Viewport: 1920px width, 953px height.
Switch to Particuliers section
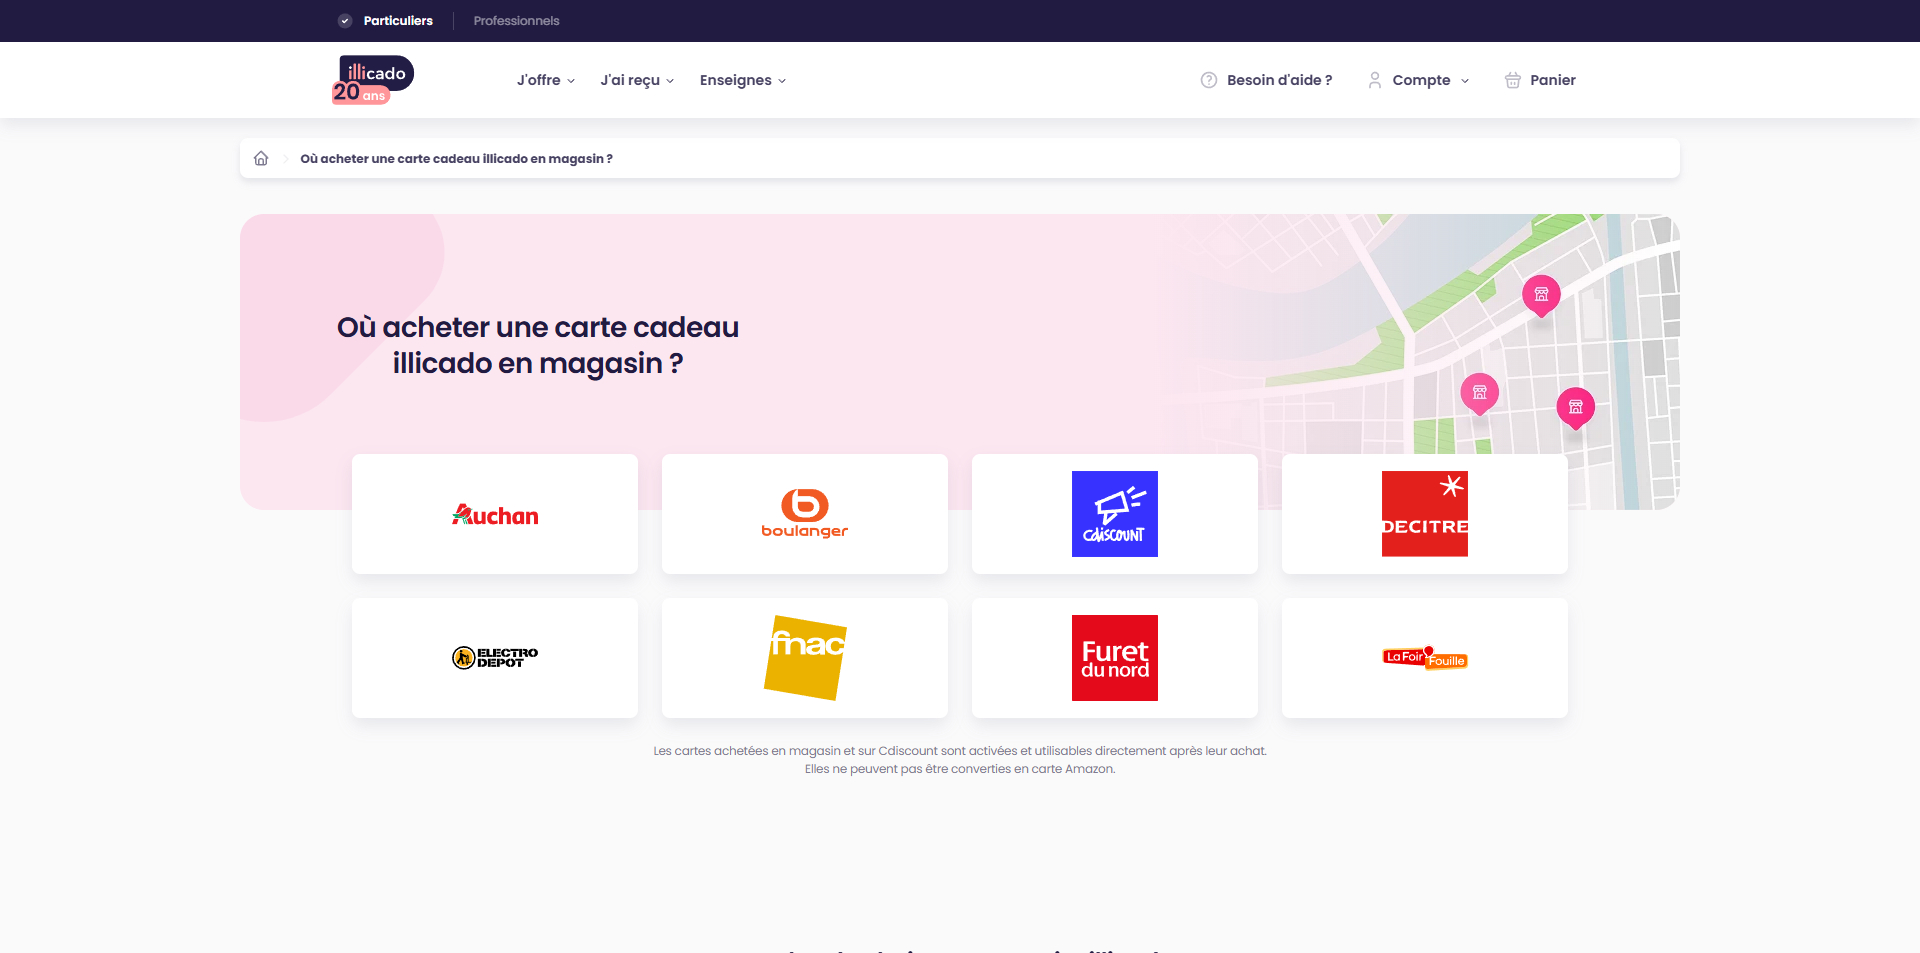coord(386,21)
